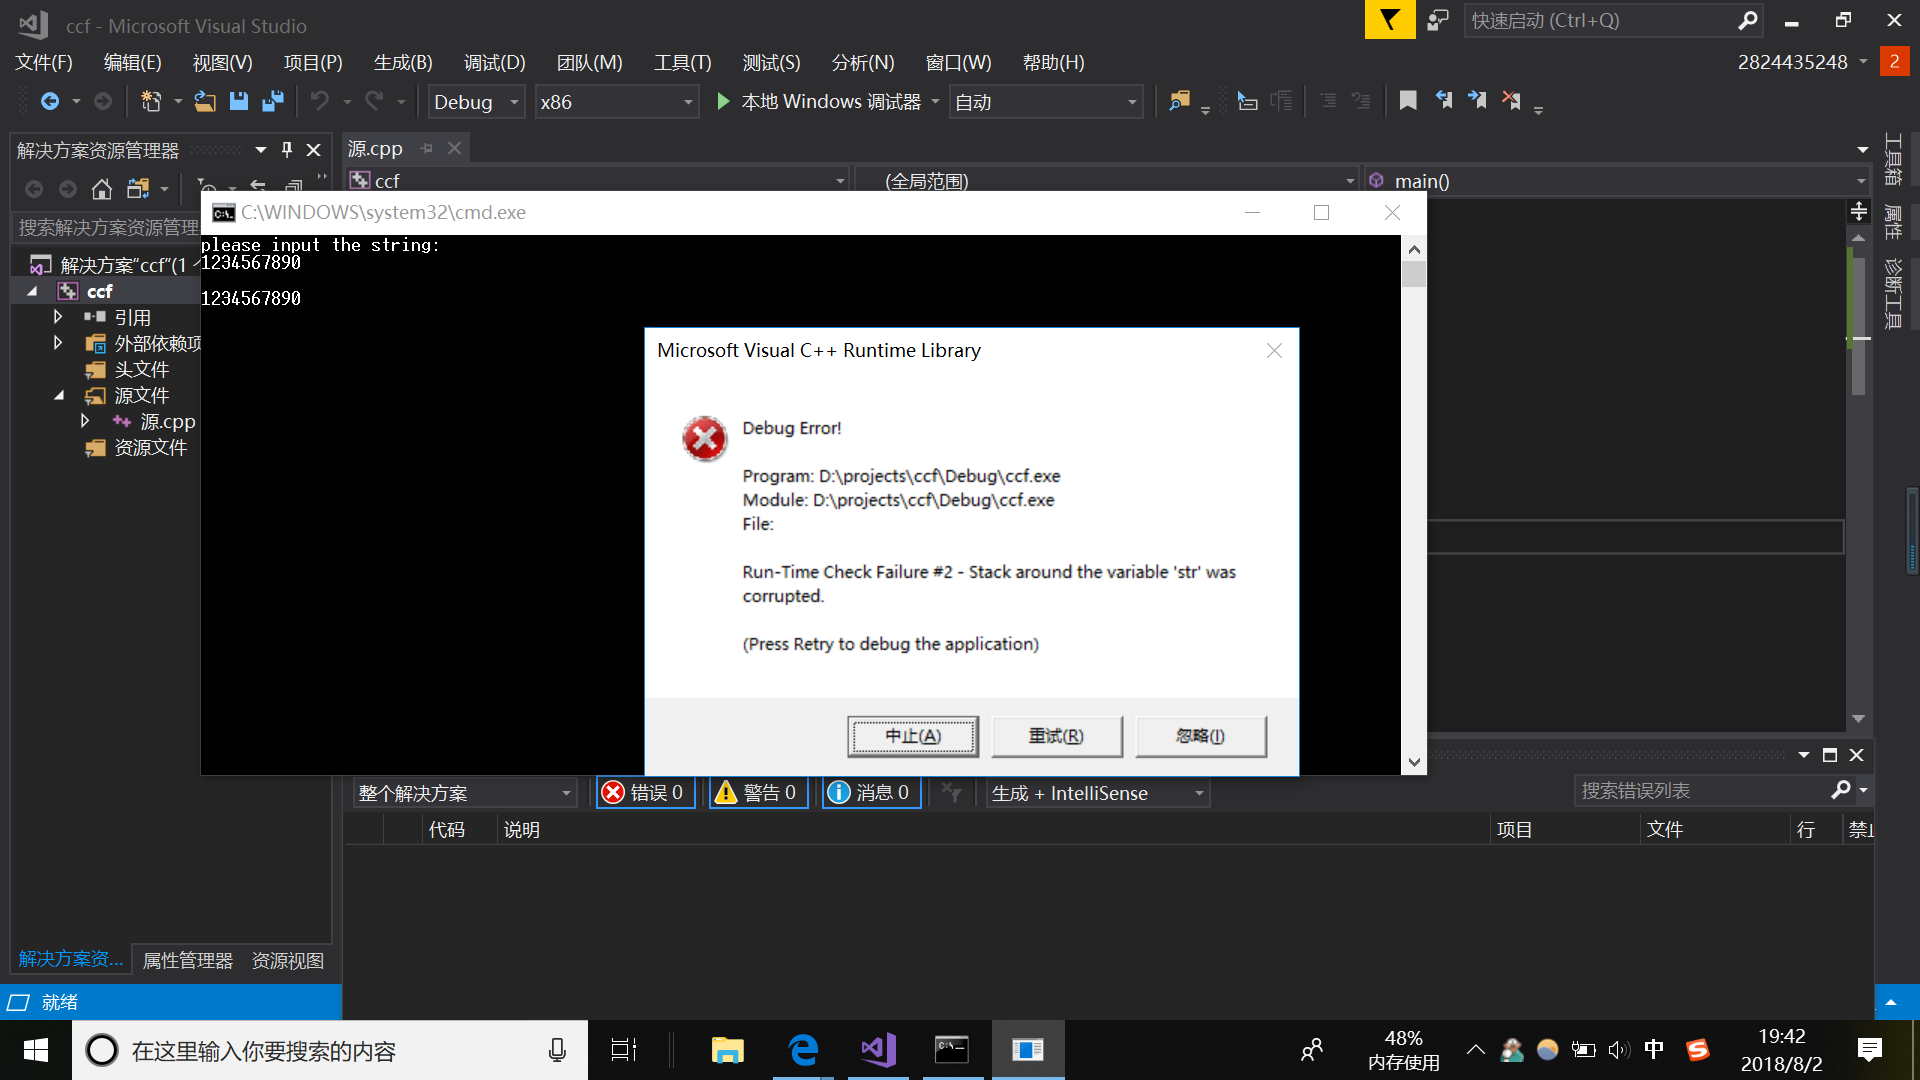
Task: Clear all bookmarks with red X icon
Action: [x=1511, y=101]
